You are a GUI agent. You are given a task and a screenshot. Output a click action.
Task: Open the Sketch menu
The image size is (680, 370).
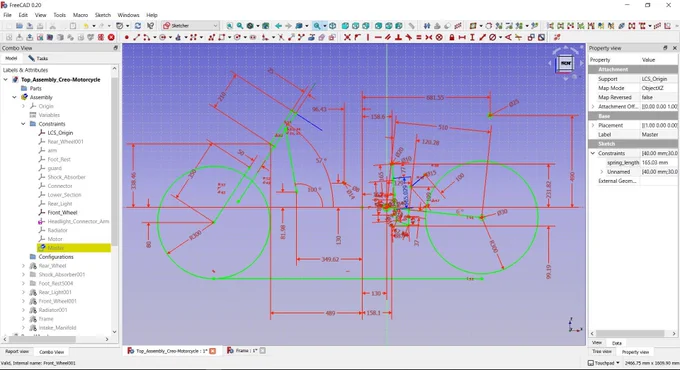tap(103, 15)
